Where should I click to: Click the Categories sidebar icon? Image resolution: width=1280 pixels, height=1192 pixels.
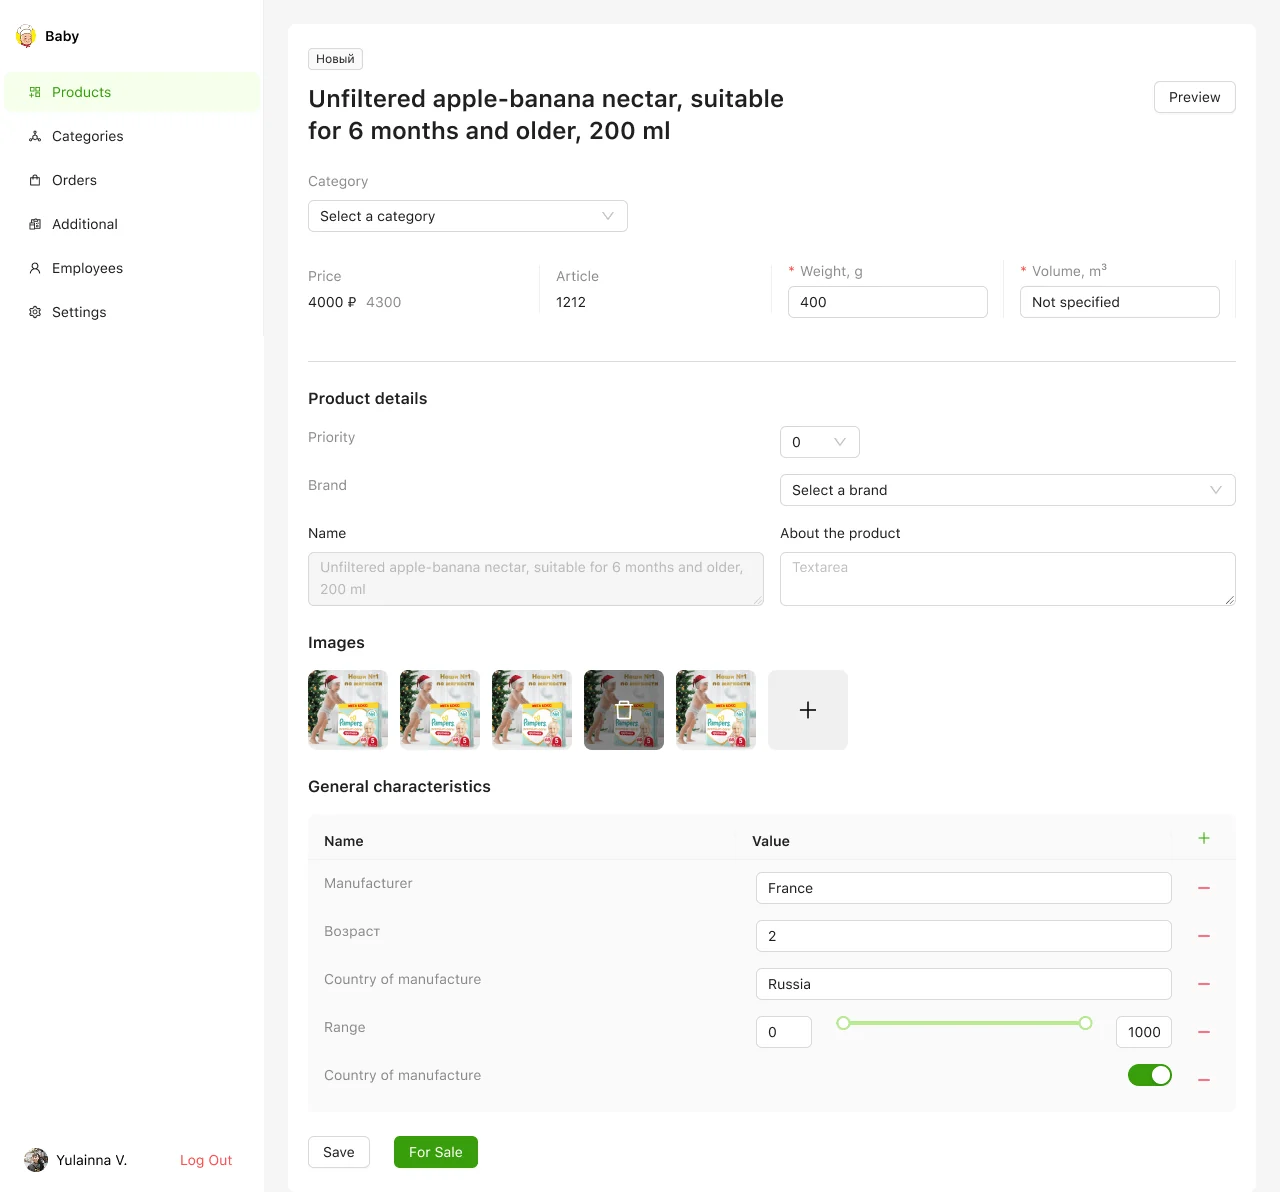(35, 136)
